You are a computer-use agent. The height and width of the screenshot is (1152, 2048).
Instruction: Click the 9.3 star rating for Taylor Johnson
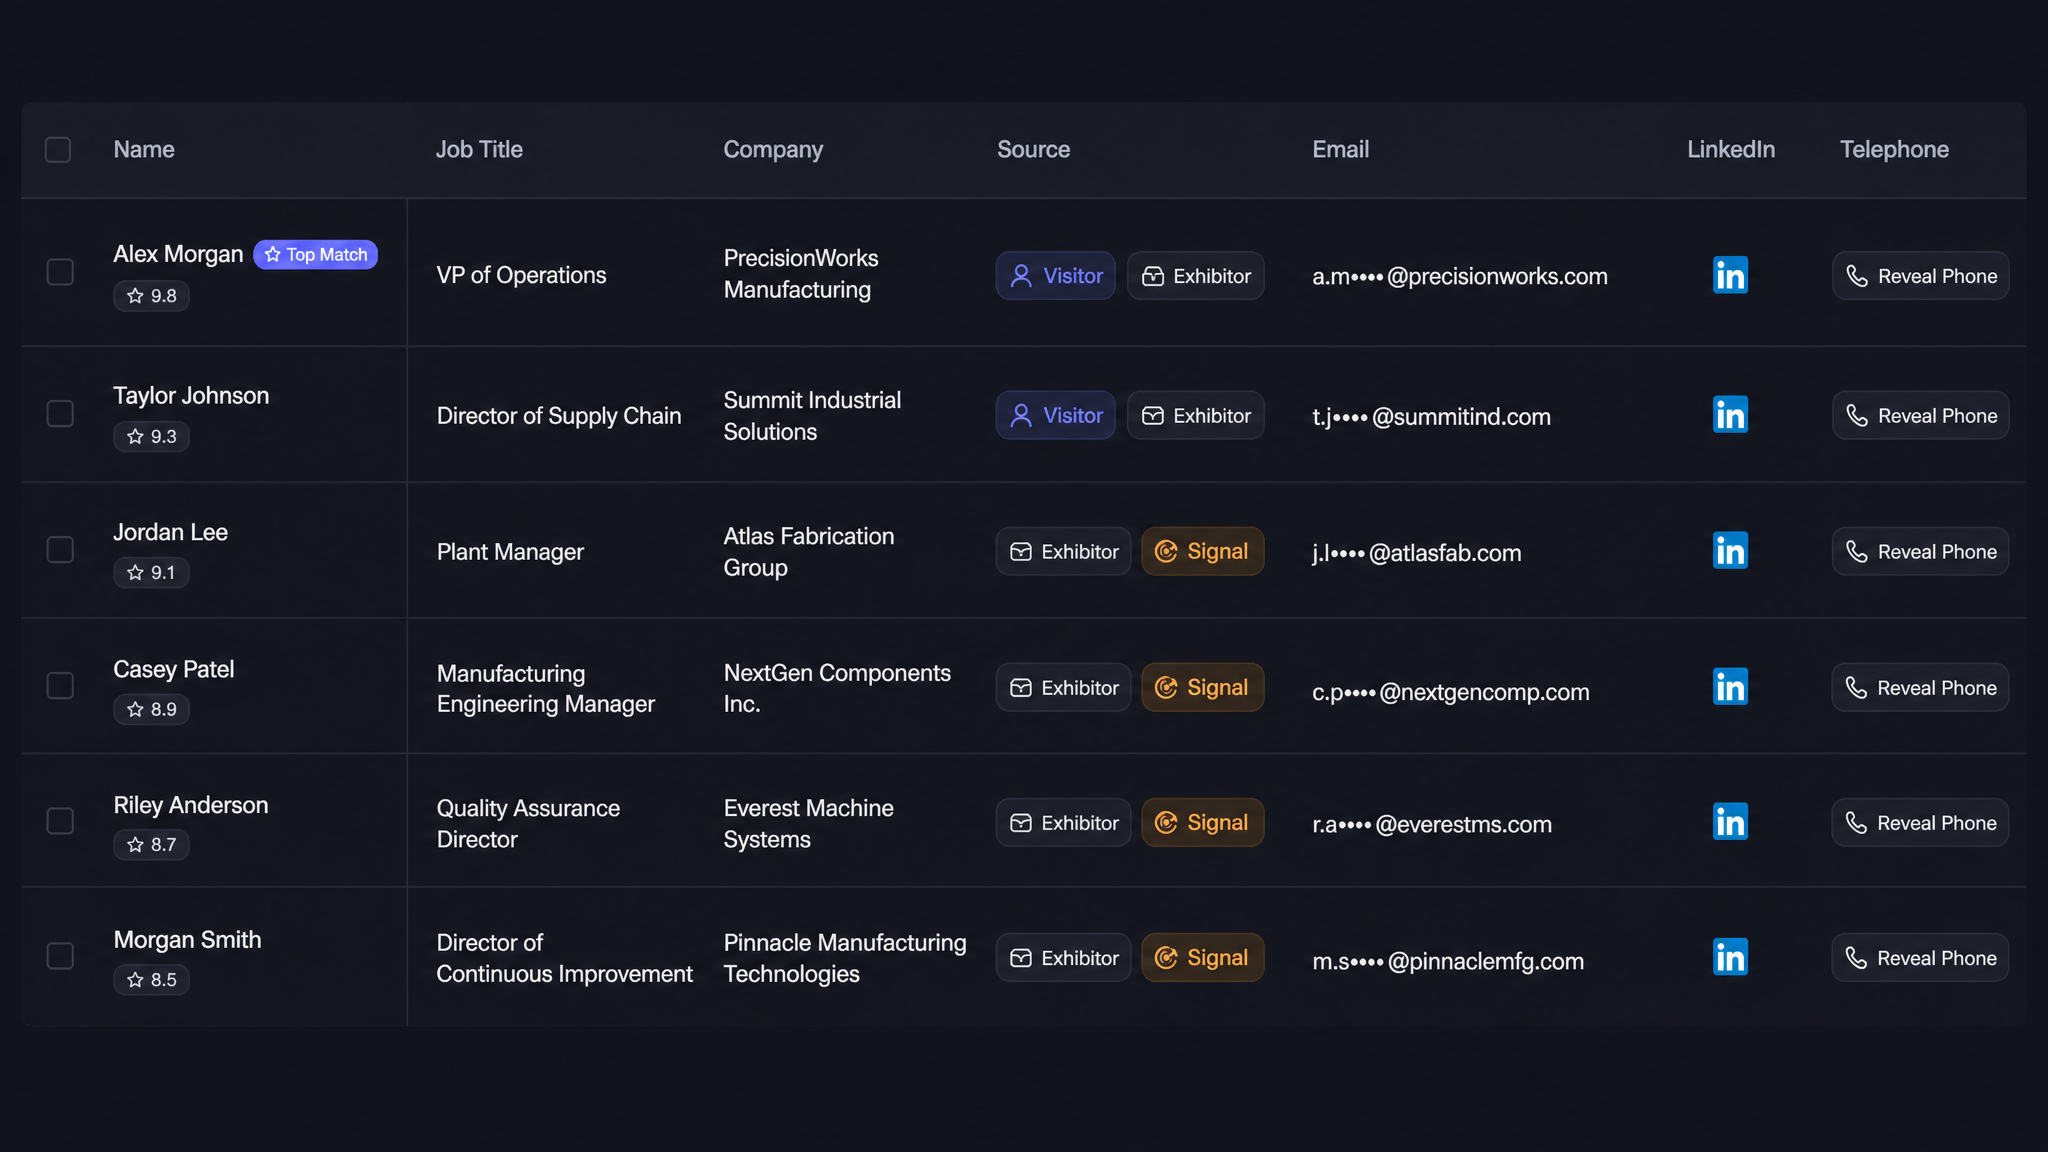point(151,436)
